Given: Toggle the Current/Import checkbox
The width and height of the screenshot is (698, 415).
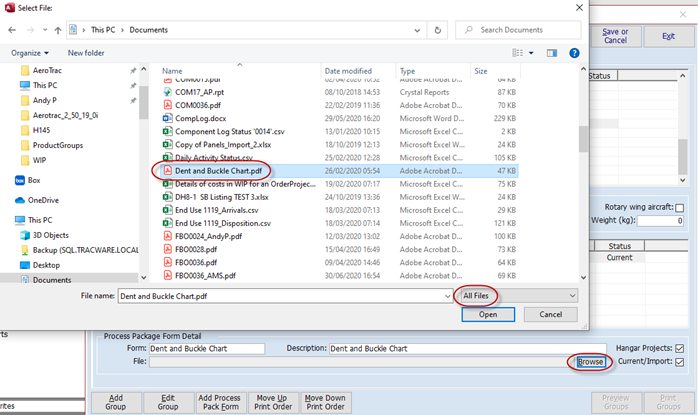Looking at the screenshot, I should tap(680, 360).
